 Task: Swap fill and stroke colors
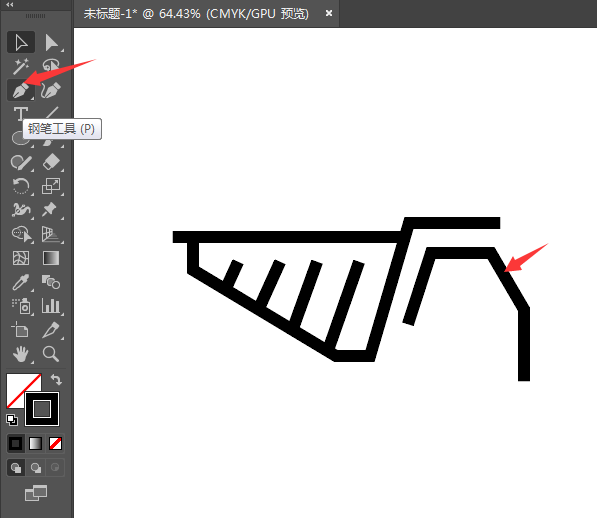tap(56, 379)
